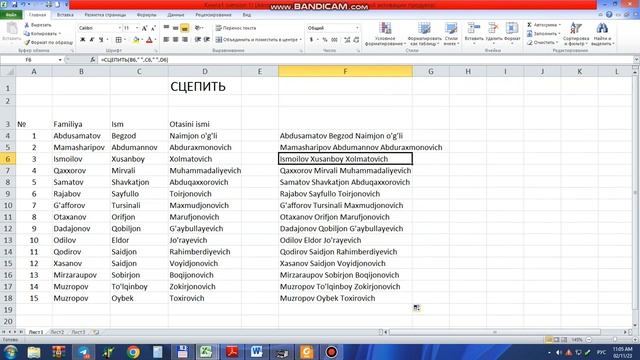Viewport: 640px width, 360px height.
Task: Open Find and Select (Найти и выделить)
Action: [x=602, y=33]
